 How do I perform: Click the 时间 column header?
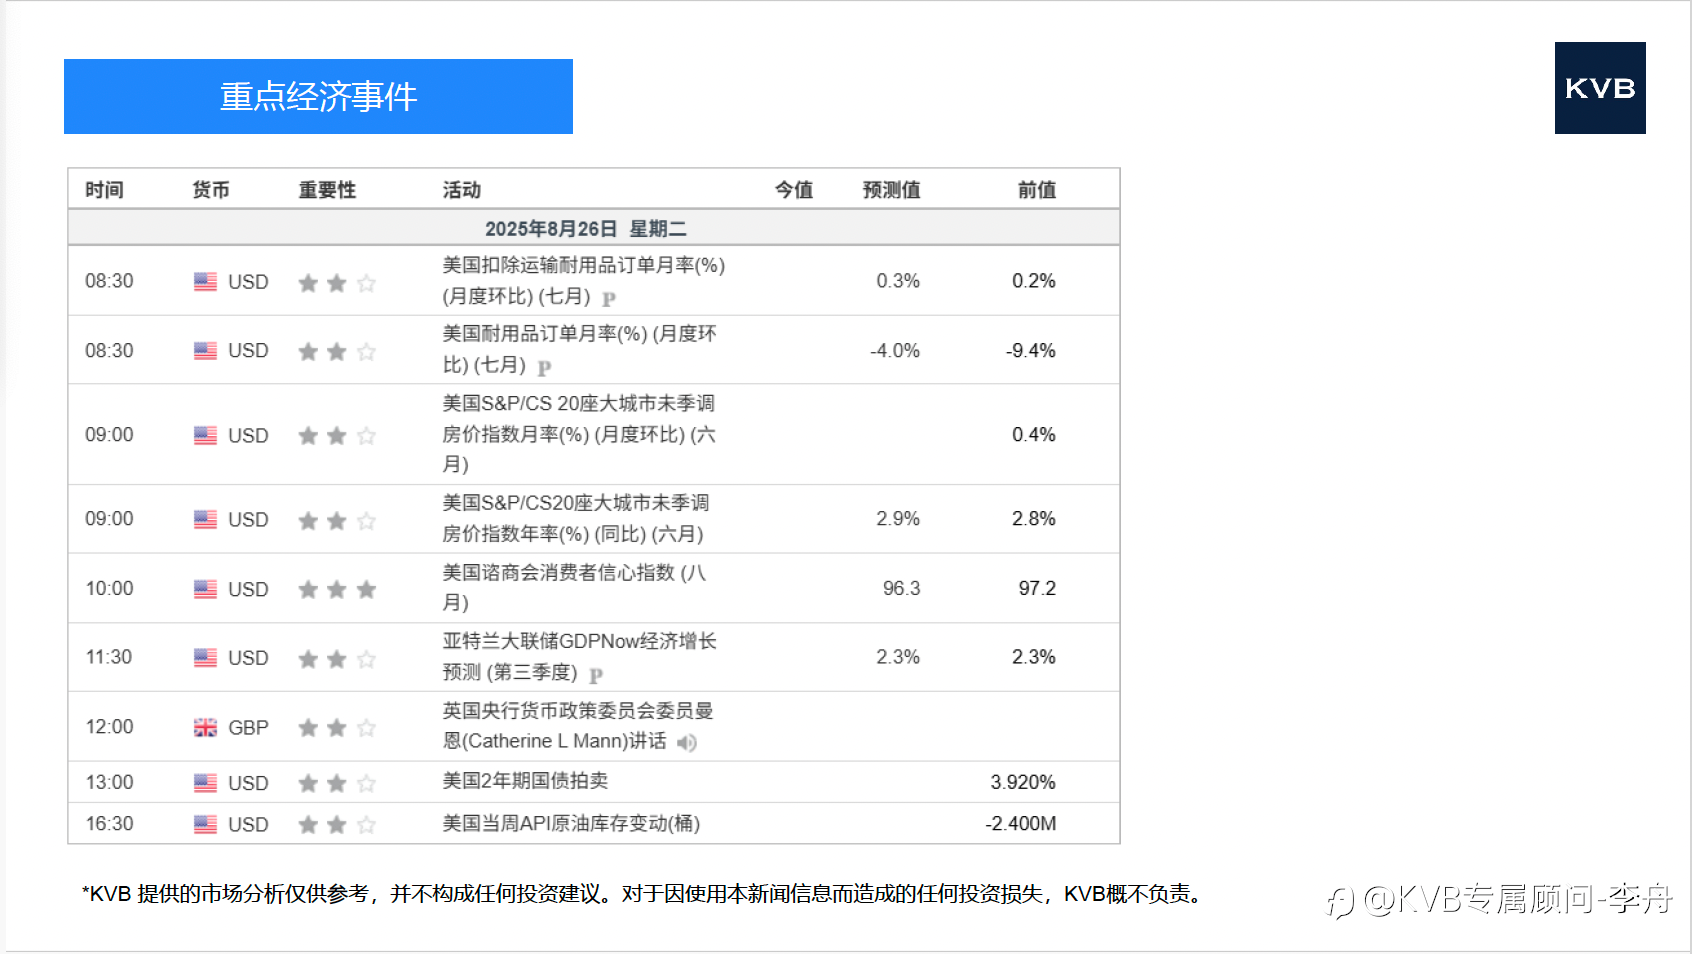click(x=104, y=190)
